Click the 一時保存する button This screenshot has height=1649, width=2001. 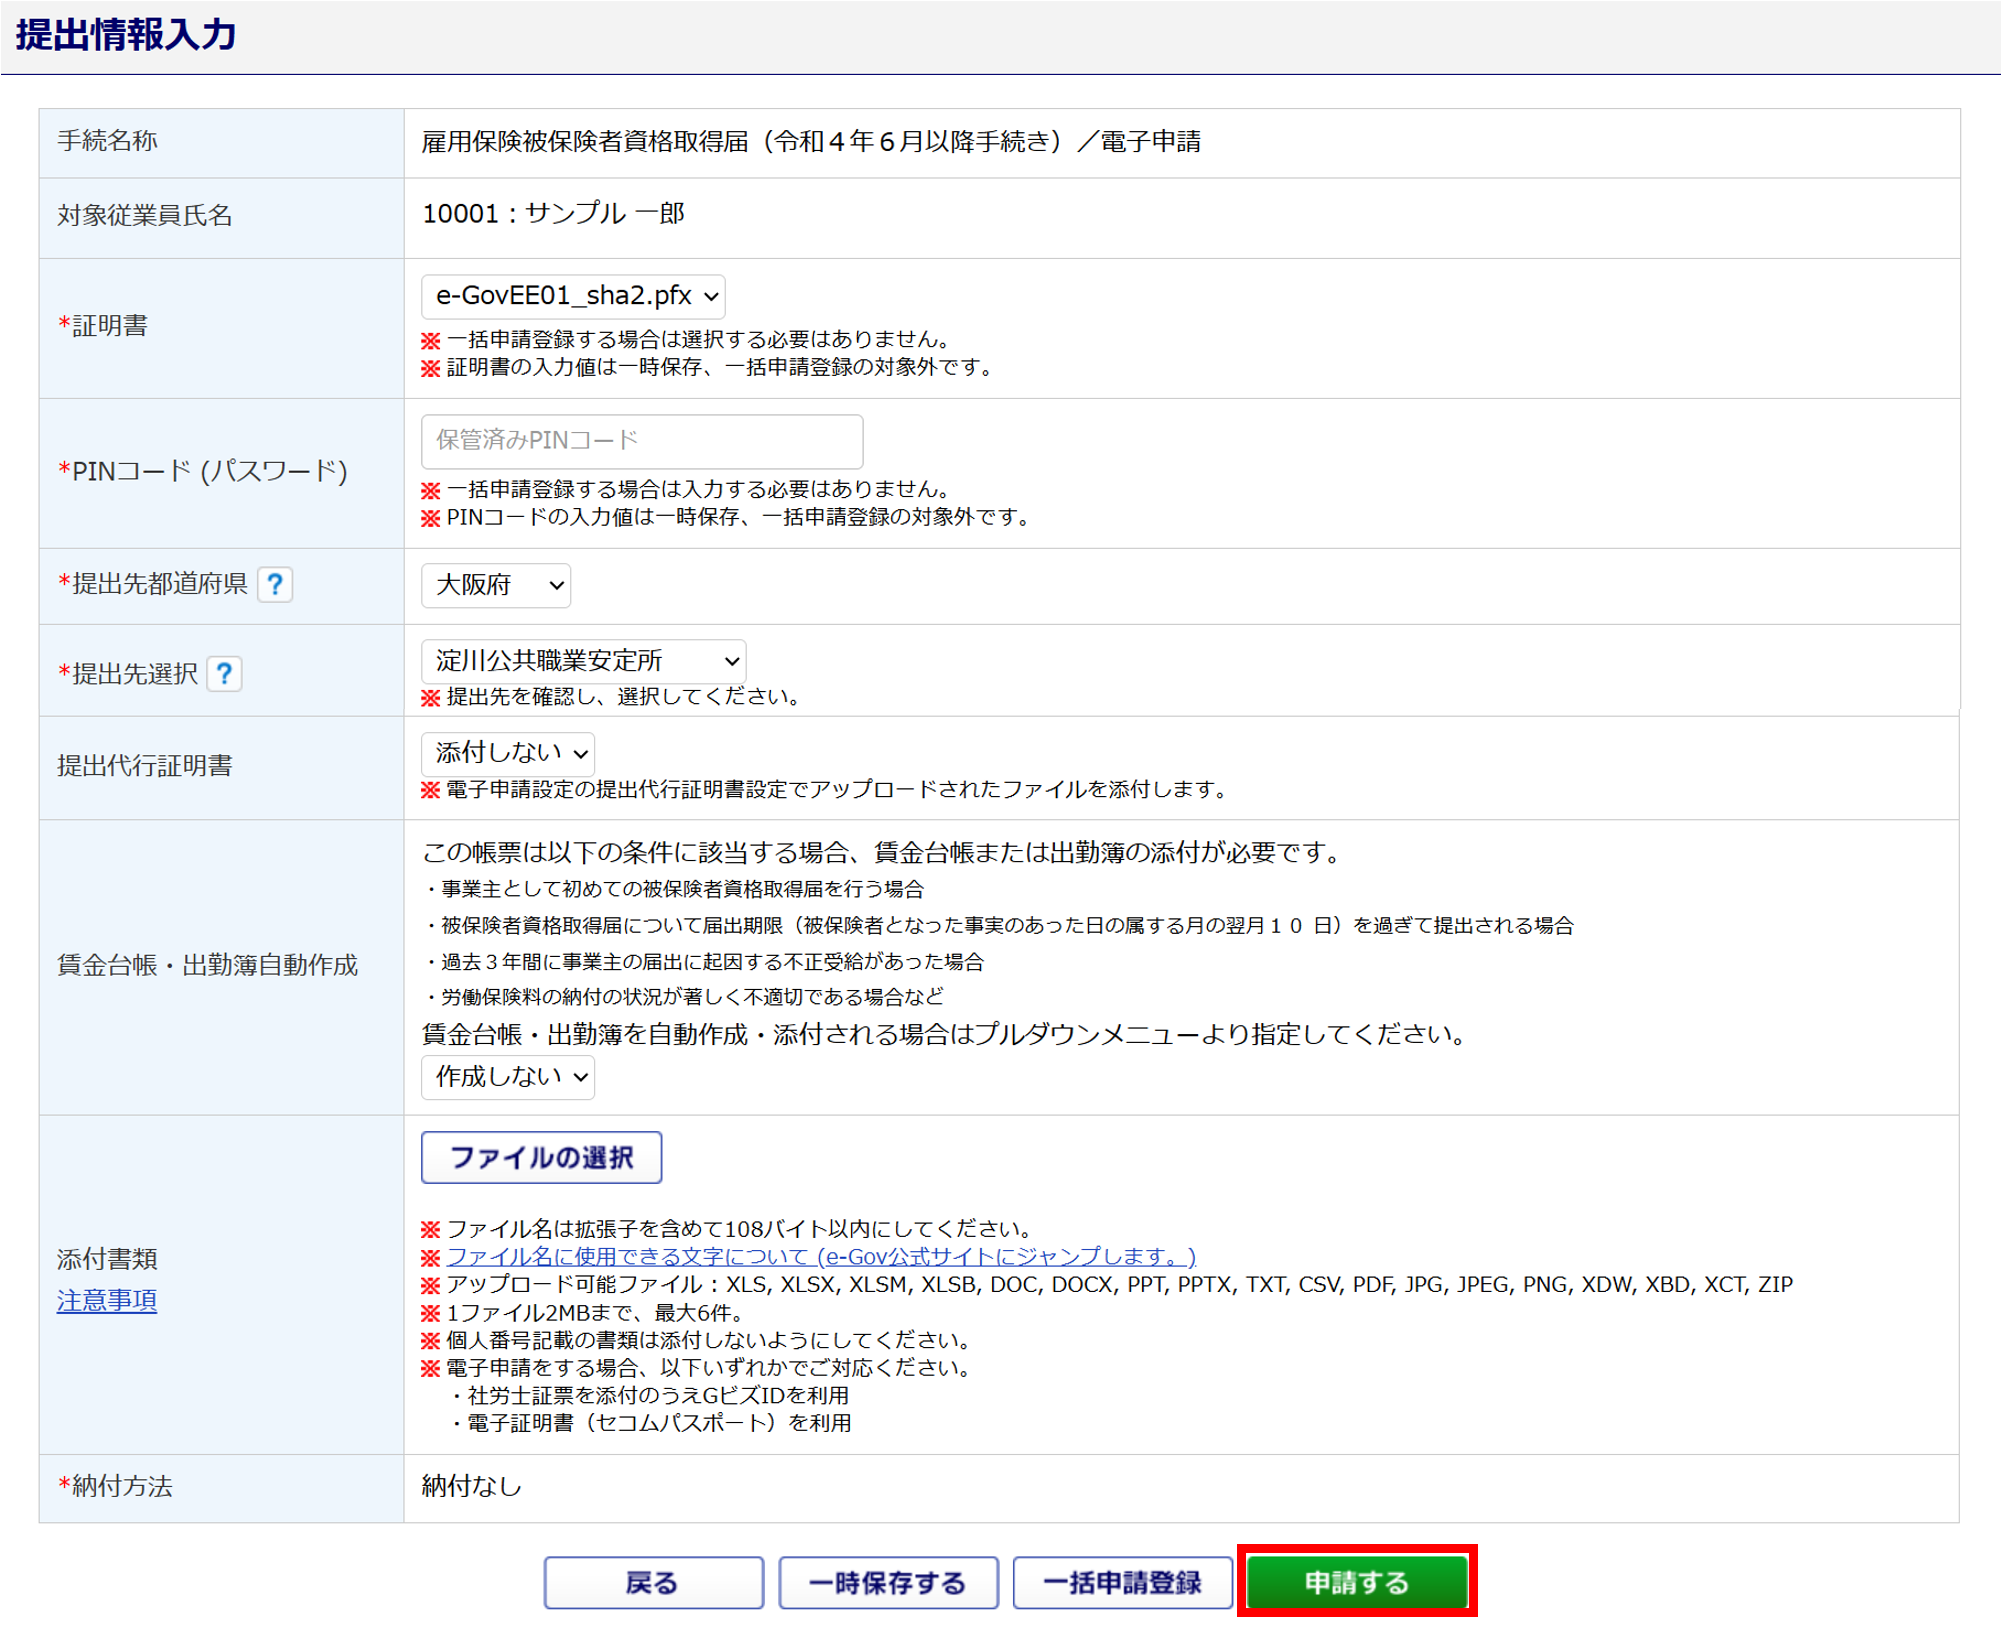[888, 1582]
